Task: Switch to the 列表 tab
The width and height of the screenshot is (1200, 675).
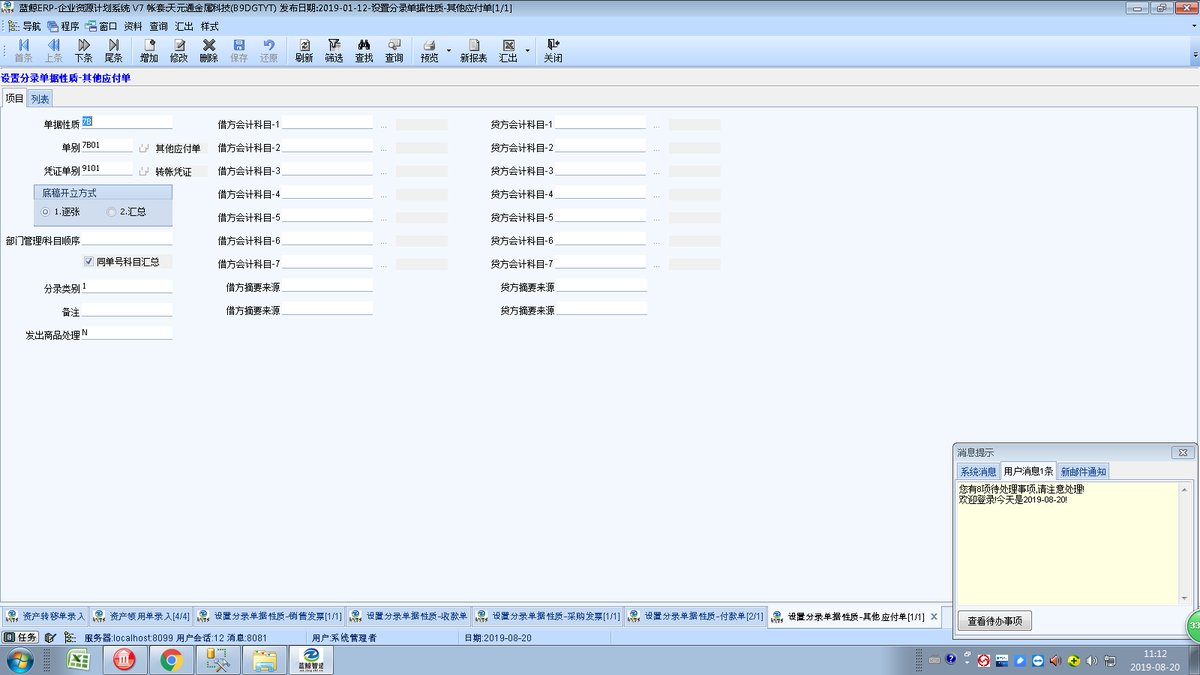Action: [x=40, y=98]
